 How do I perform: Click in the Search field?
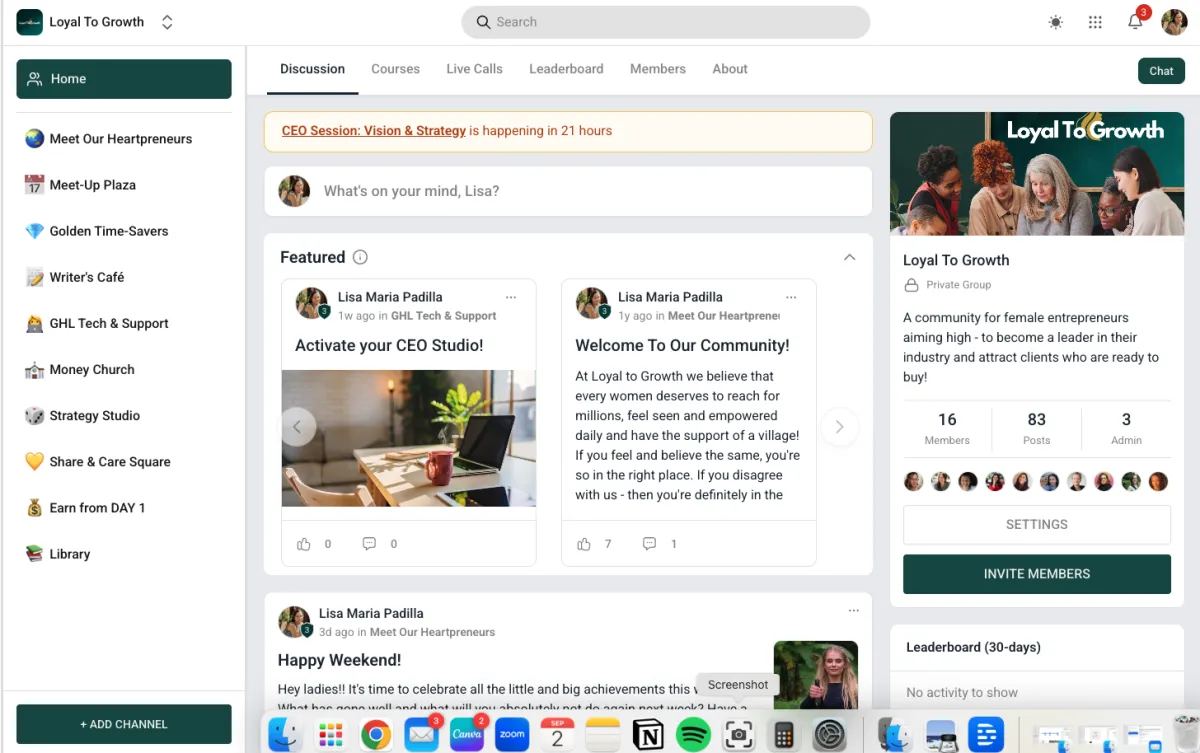[x=666, y=22]
